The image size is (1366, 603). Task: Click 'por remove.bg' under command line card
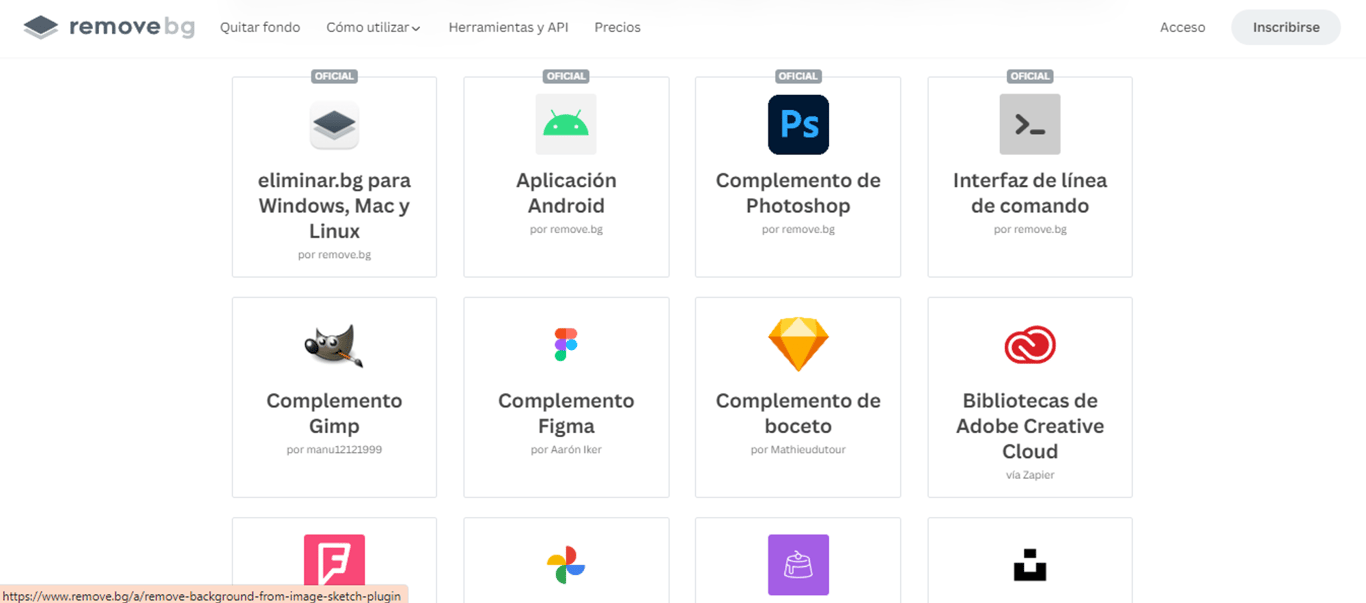tap(1030, 229)
